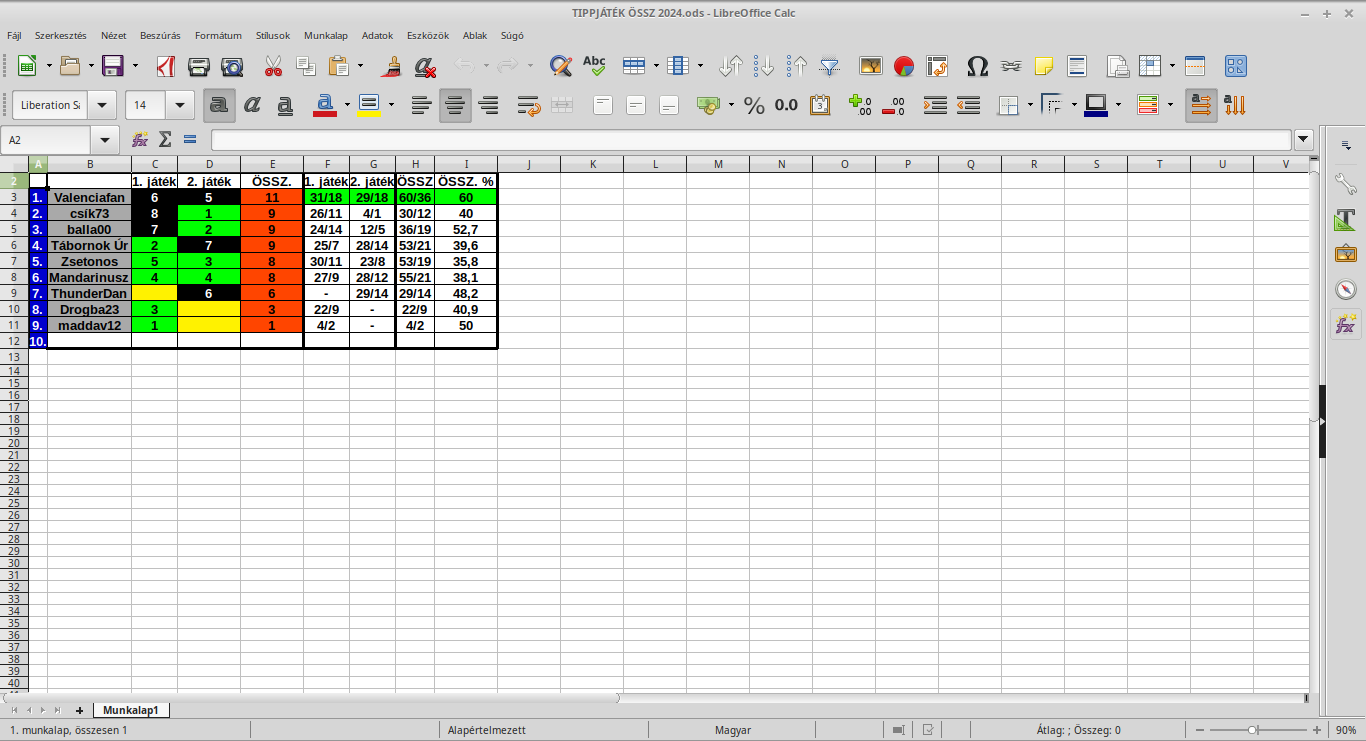This screenshot has height=741, width=1366.
Task: Open Function Wizard next to Name Box
Action: coord(140,140)
